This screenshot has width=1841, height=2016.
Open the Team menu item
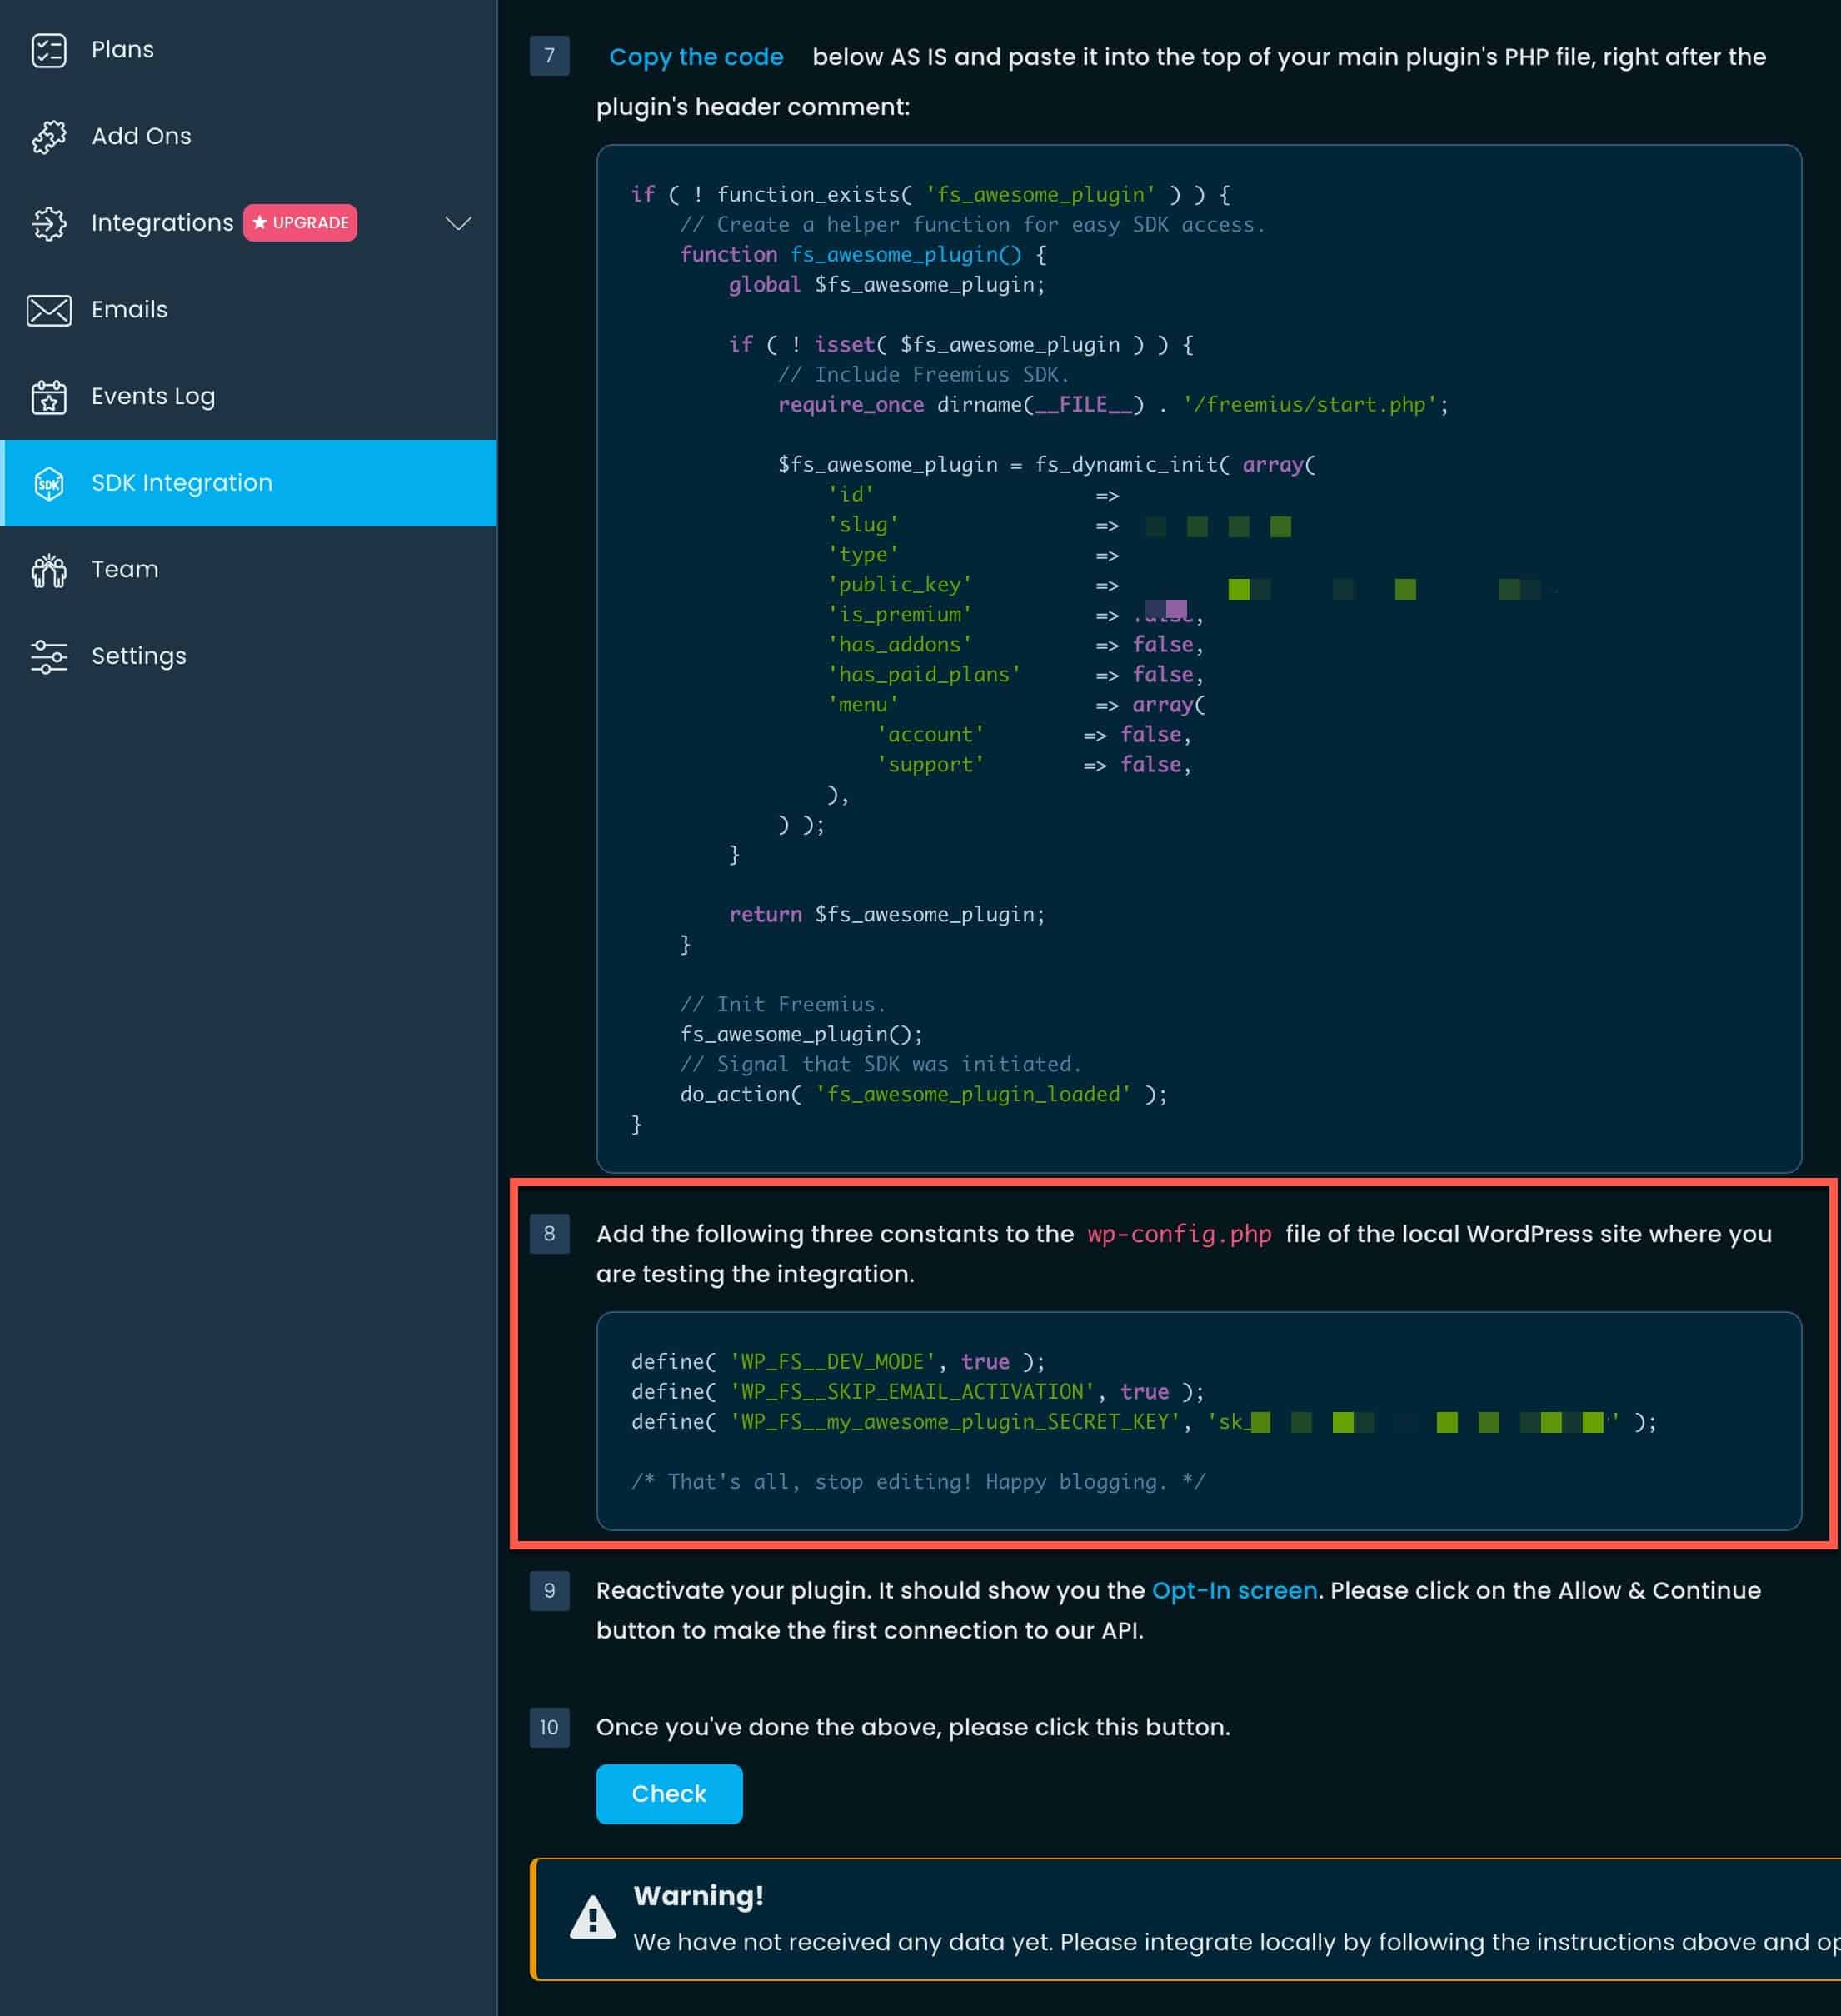tap(248, 570)
